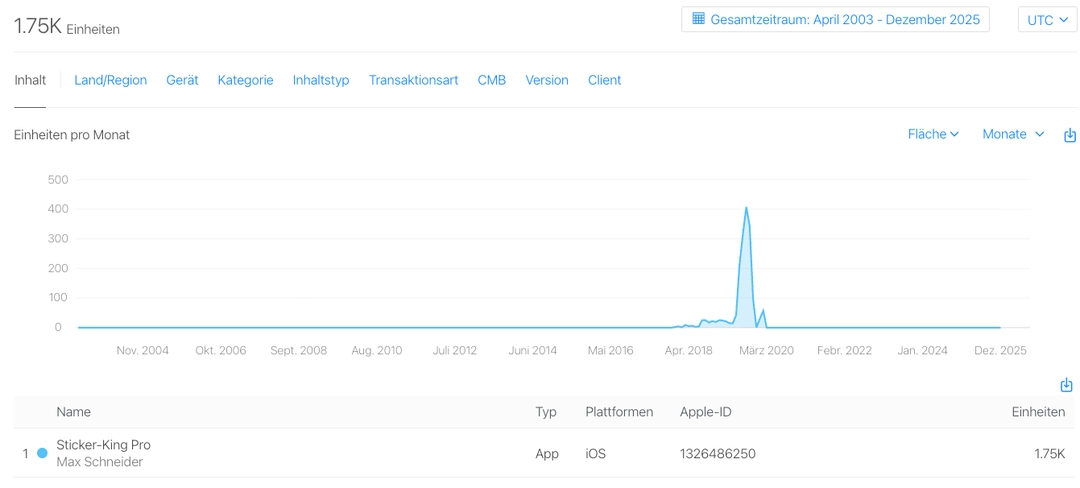Open the Kategorie tab
This screenshot has height=488, width=1080.
pos(245,80)
